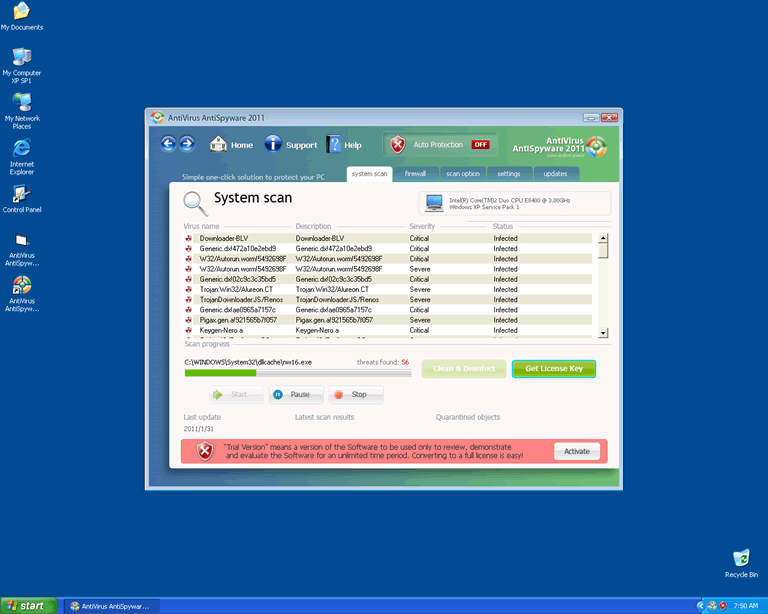Click the Auto Protection shield icon

click(398, 145)
